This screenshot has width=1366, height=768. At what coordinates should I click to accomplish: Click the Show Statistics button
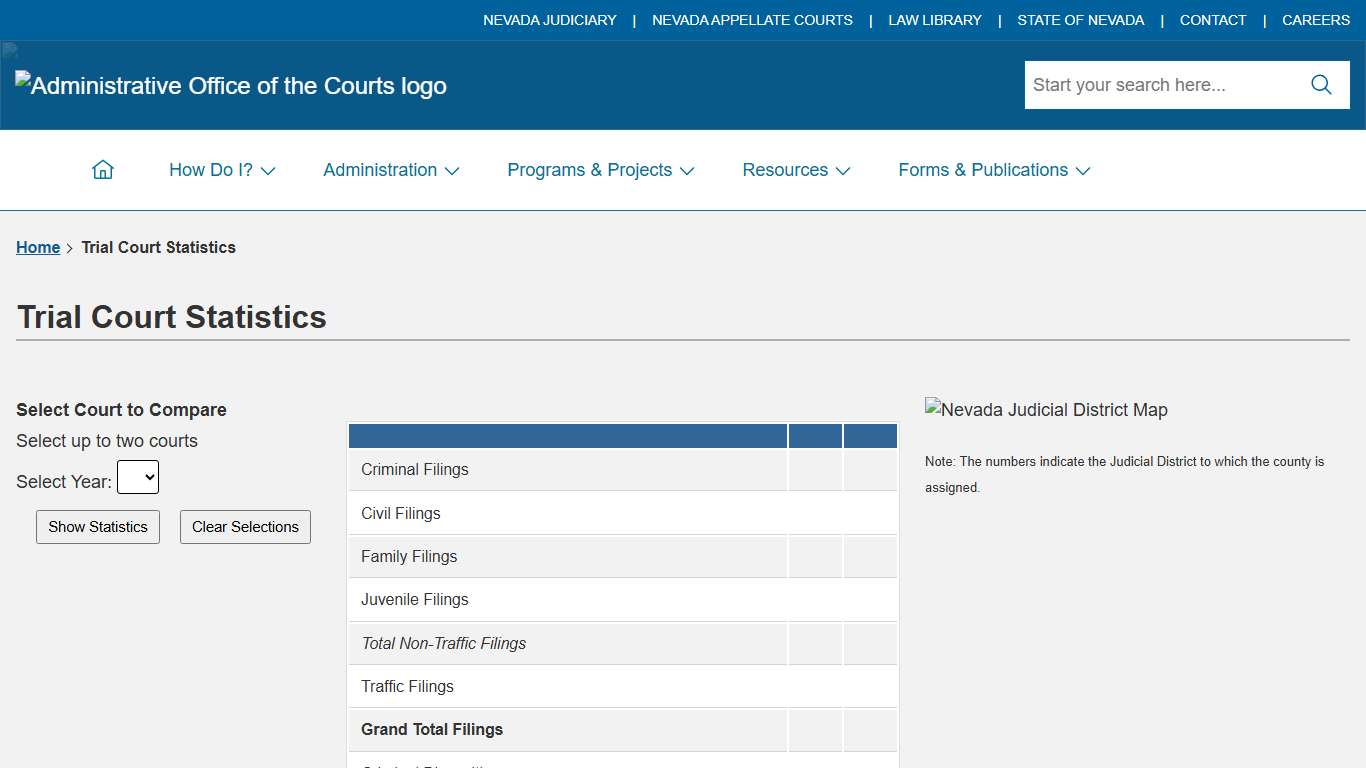click(x=97, y=526)
